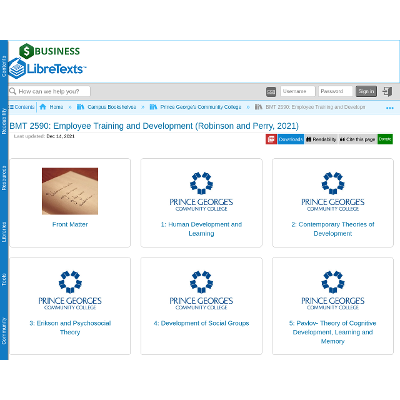The width and height of the screenshot is (400, 400).
Task: Open the Front Matter thumbnail image
Action: tap(70, 191)
